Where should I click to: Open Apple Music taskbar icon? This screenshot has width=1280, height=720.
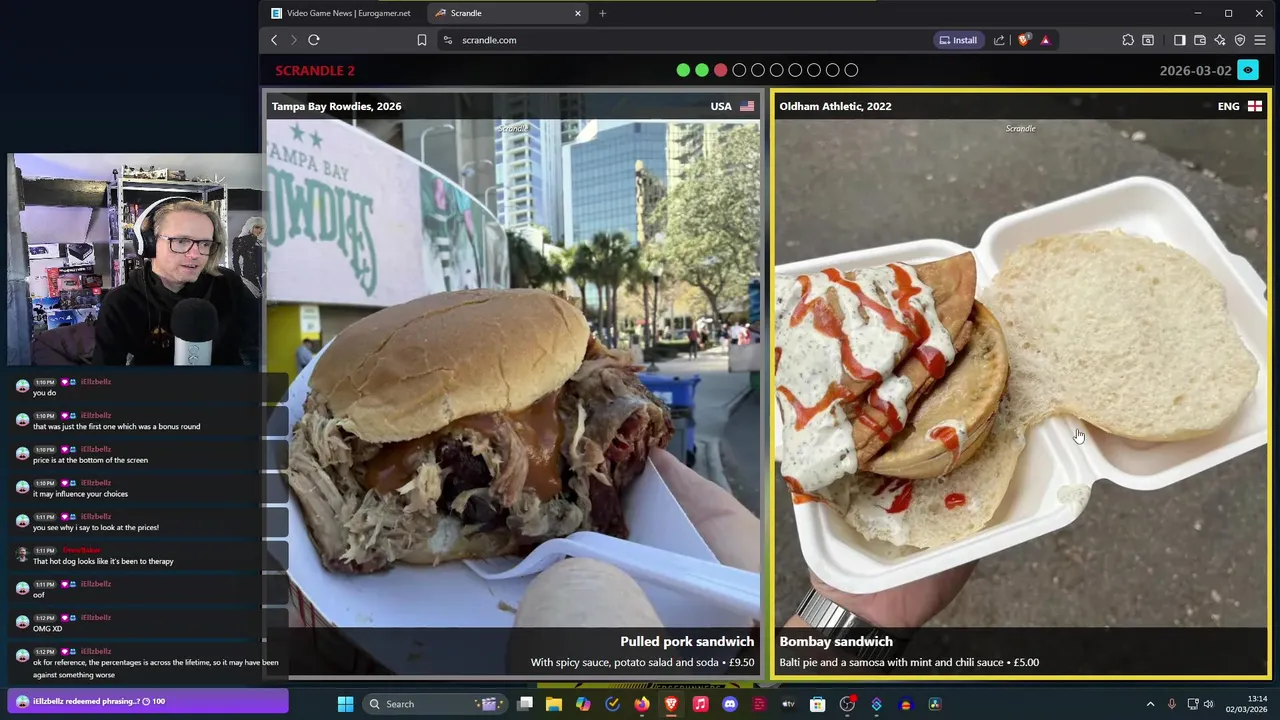pos(700,704)
